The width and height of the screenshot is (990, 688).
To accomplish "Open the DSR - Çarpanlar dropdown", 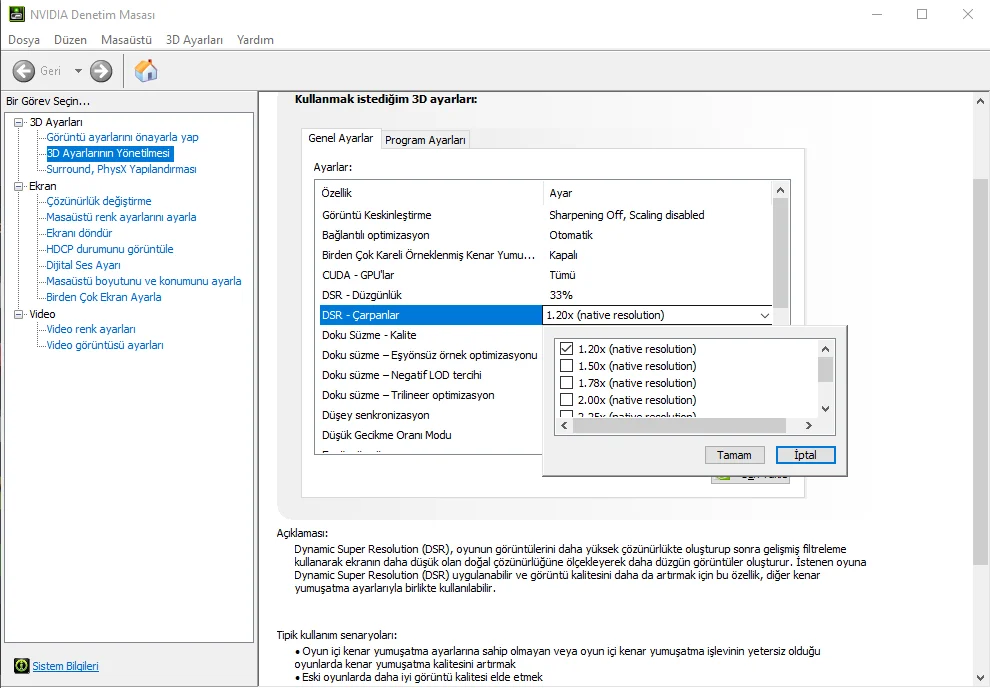I will pyautogui.click(x=766, y=315).
